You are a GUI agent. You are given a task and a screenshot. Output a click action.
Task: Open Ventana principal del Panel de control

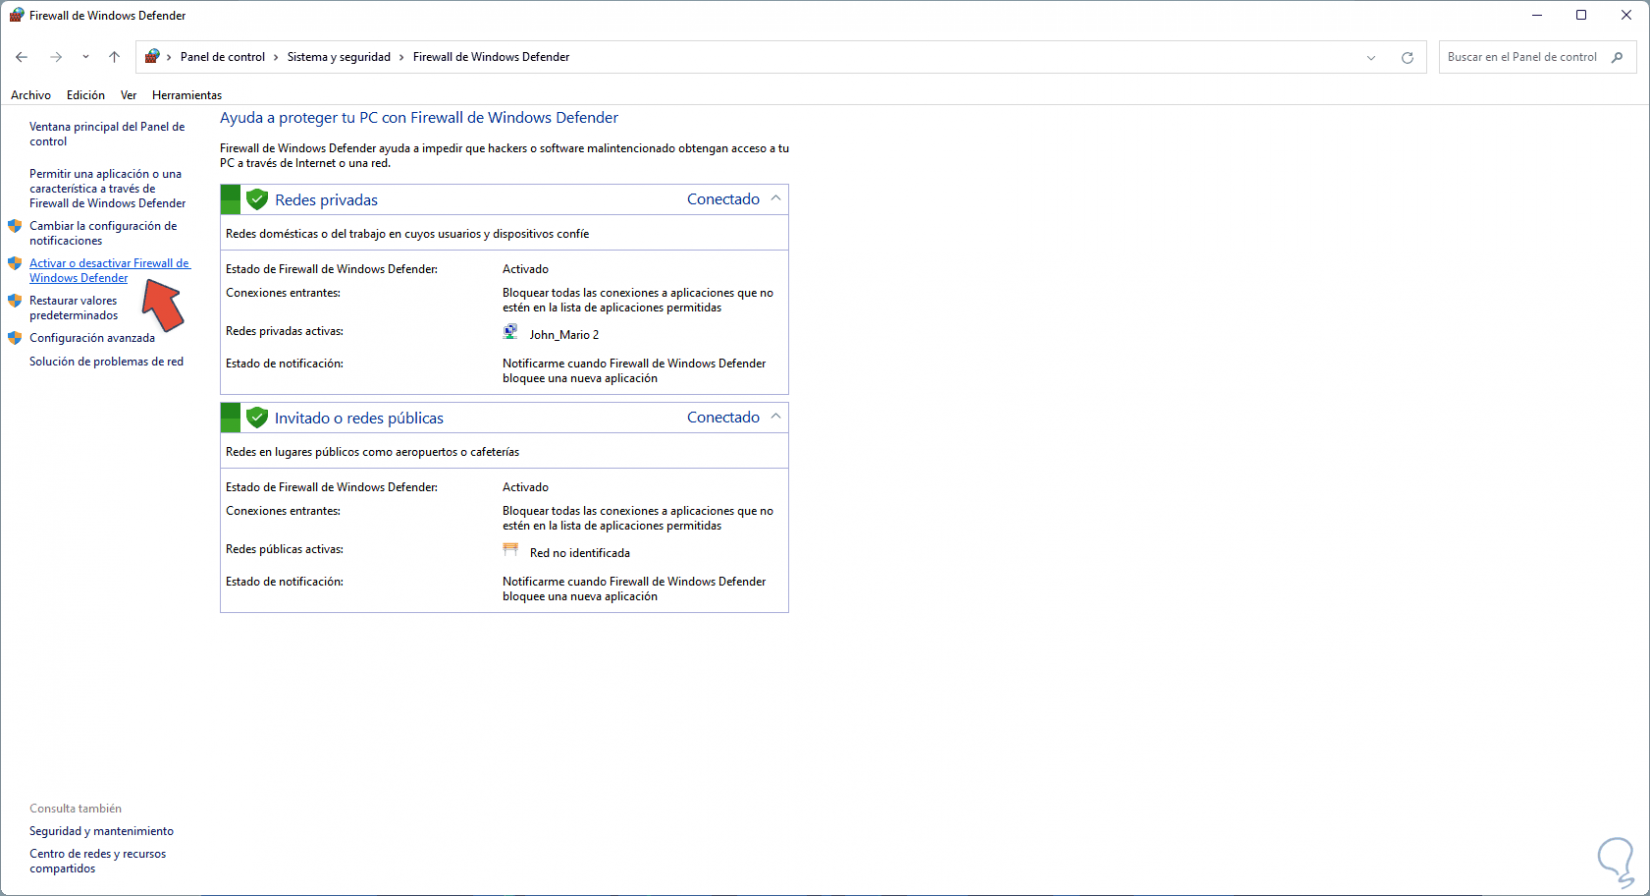click(107, 134)
